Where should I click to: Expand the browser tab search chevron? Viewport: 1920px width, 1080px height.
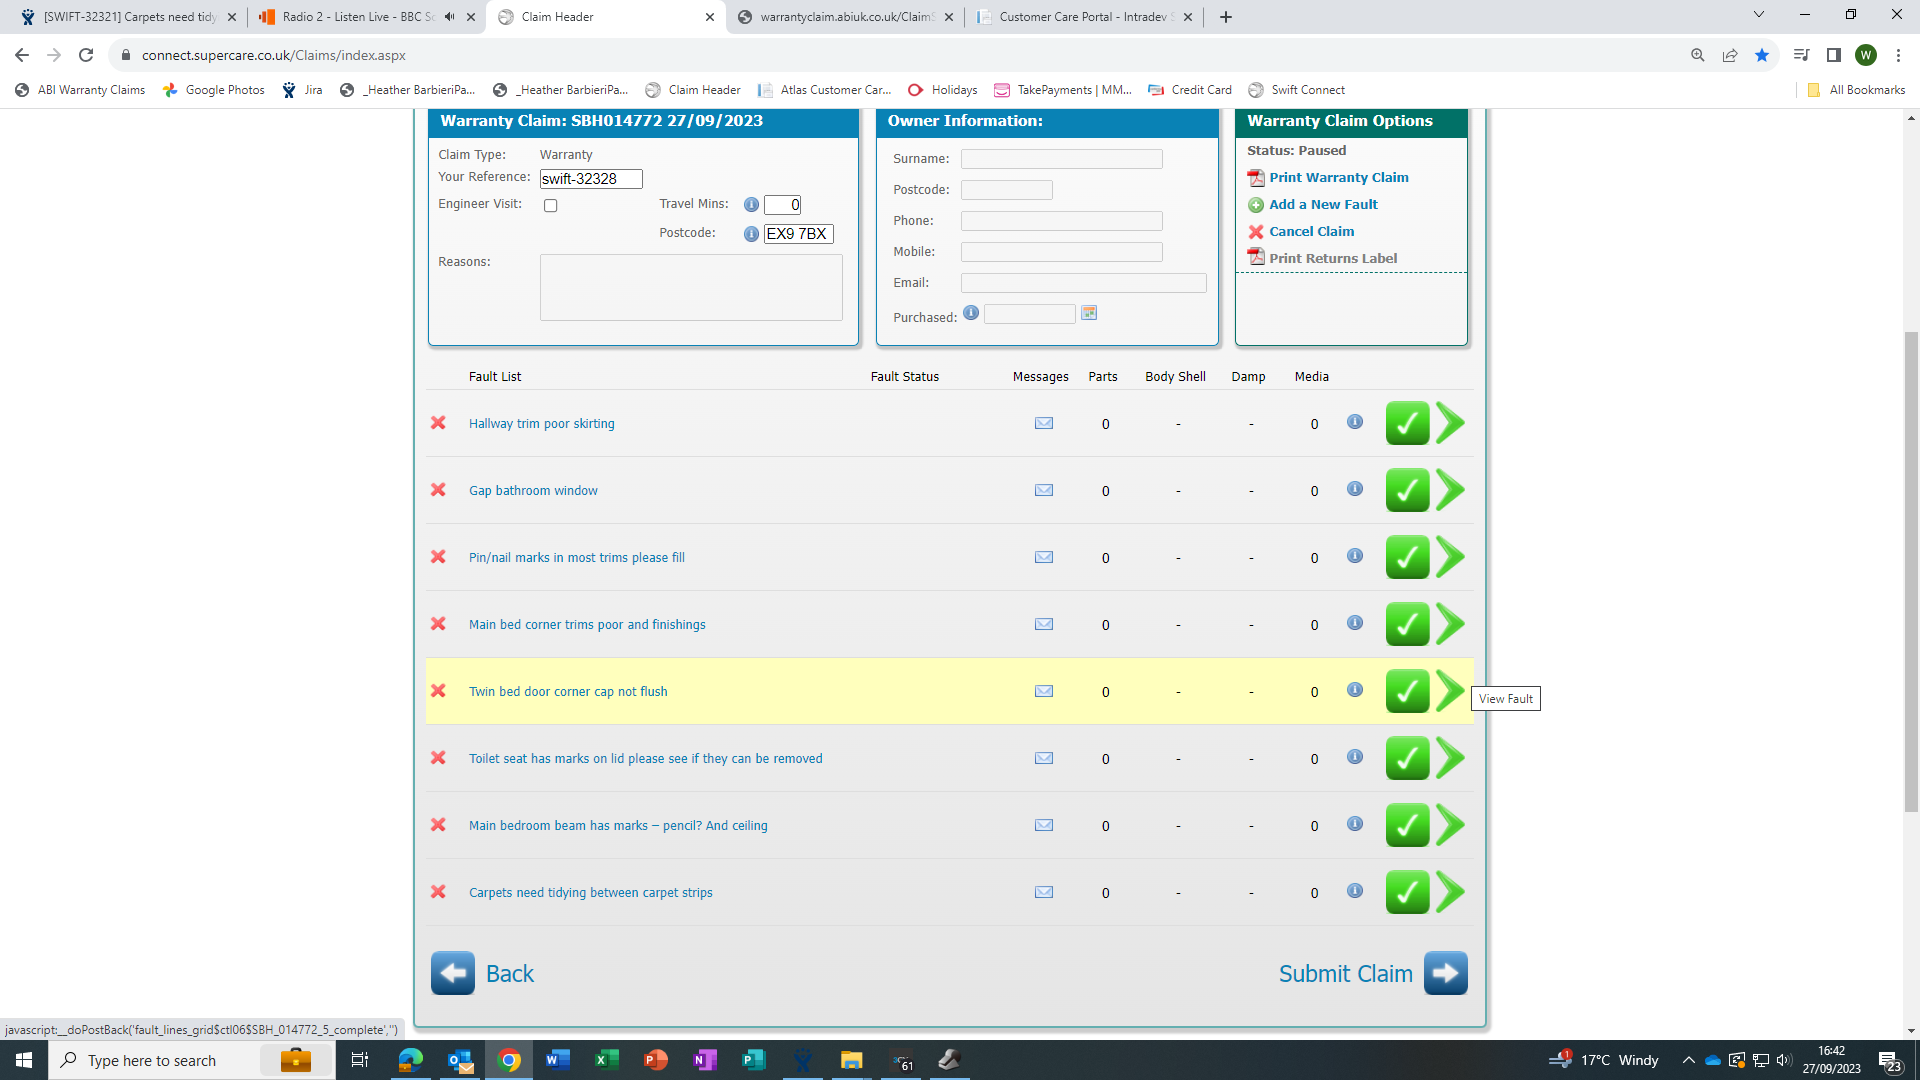[1758, 15]
